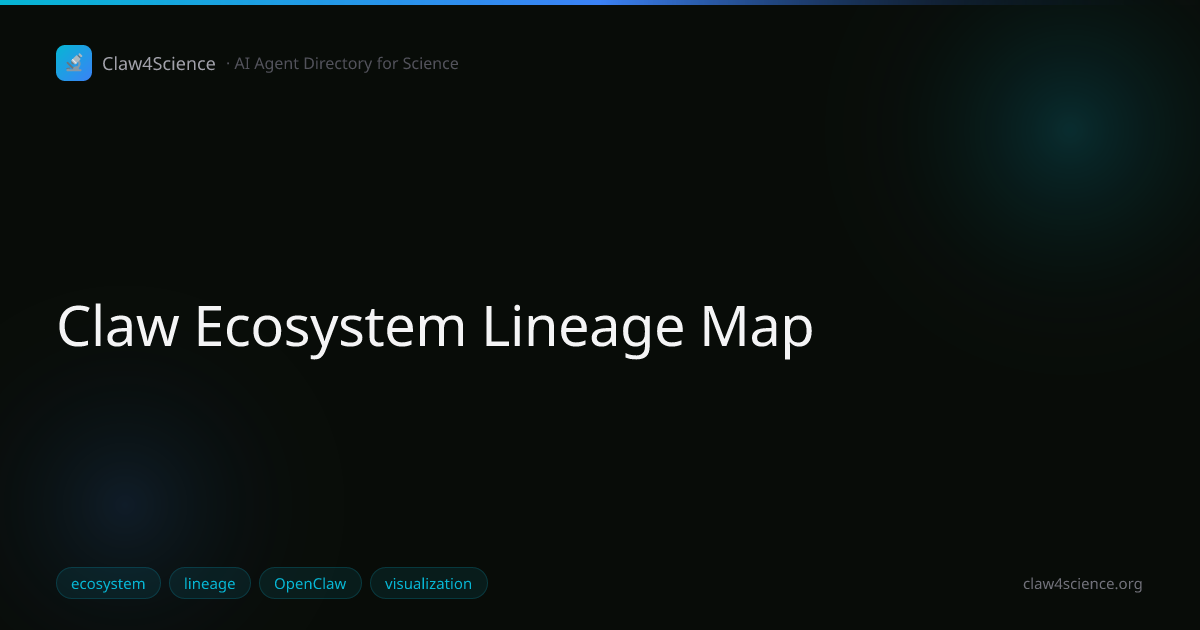Select the 'lineage' tag
The image size is (1200, 630).
point(210,583)
